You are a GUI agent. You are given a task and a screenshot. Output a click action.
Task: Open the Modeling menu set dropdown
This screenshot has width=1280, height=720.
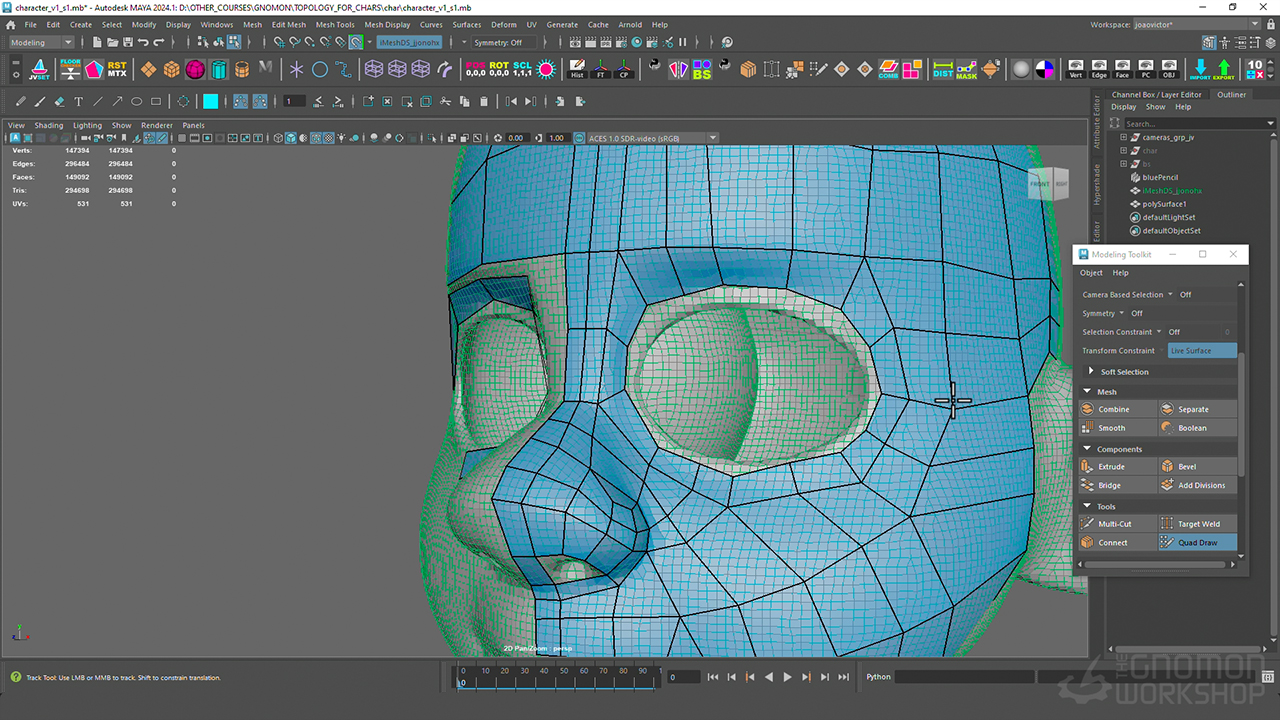(x=41, y=43)
